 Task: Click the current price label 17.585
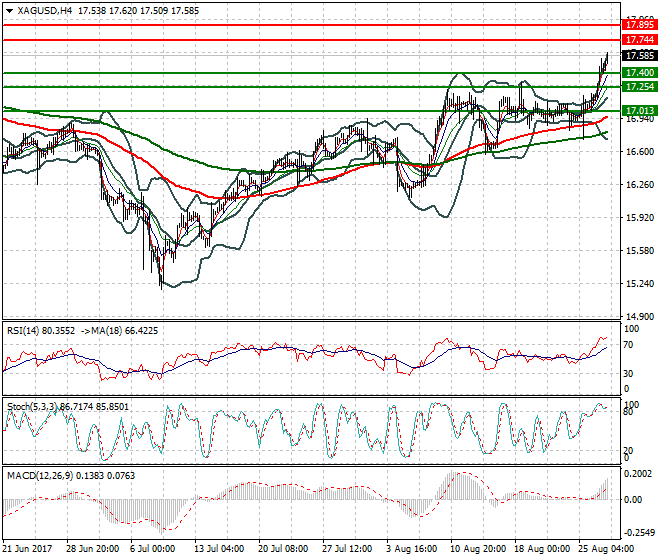(x=640, y=56)
